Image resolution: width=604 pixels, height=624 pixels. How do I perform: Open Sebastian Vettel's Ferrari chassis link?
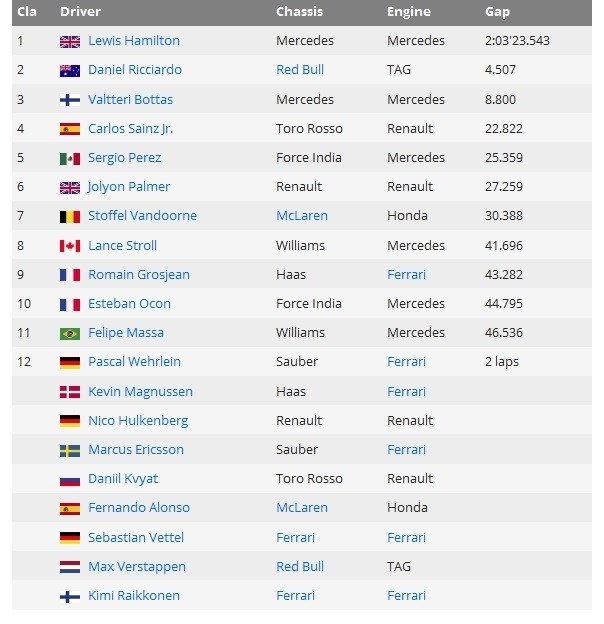click(295, 538)
